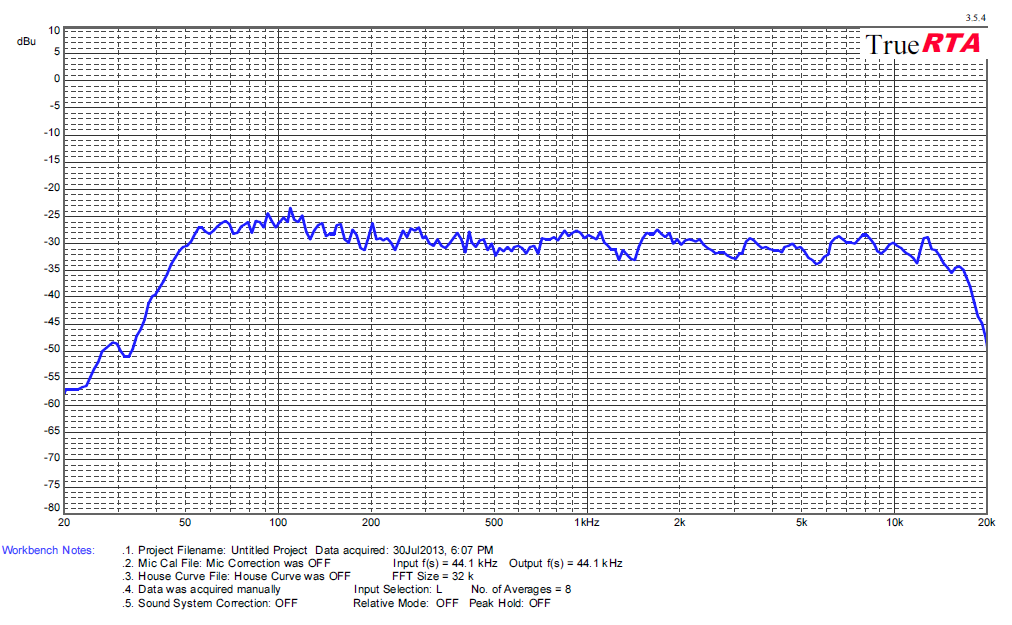Click the '-65' level axis label

coord(52,430)
